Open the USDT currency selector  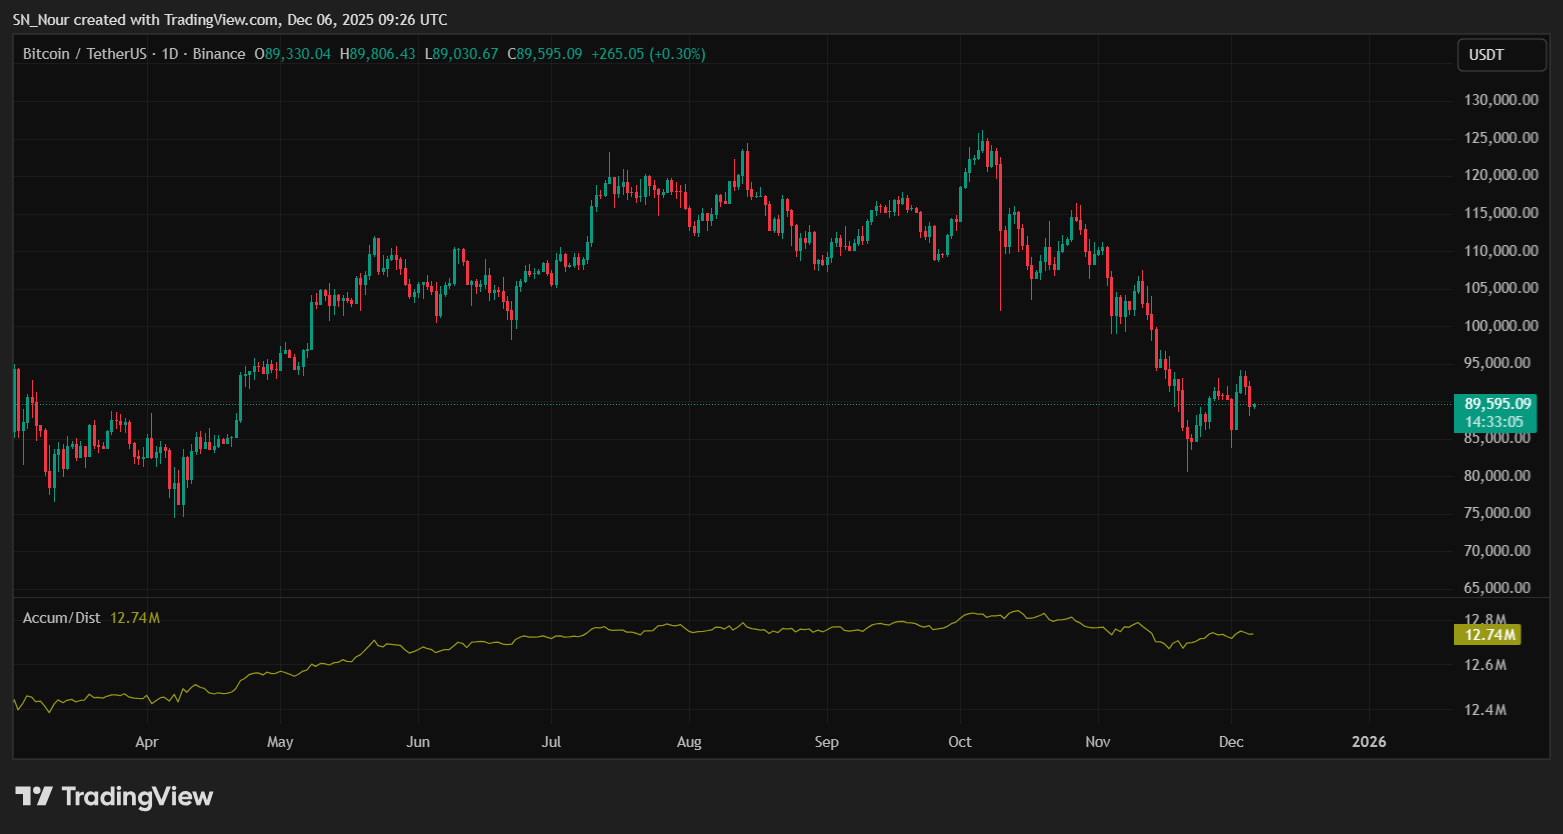click(1500, 55)
